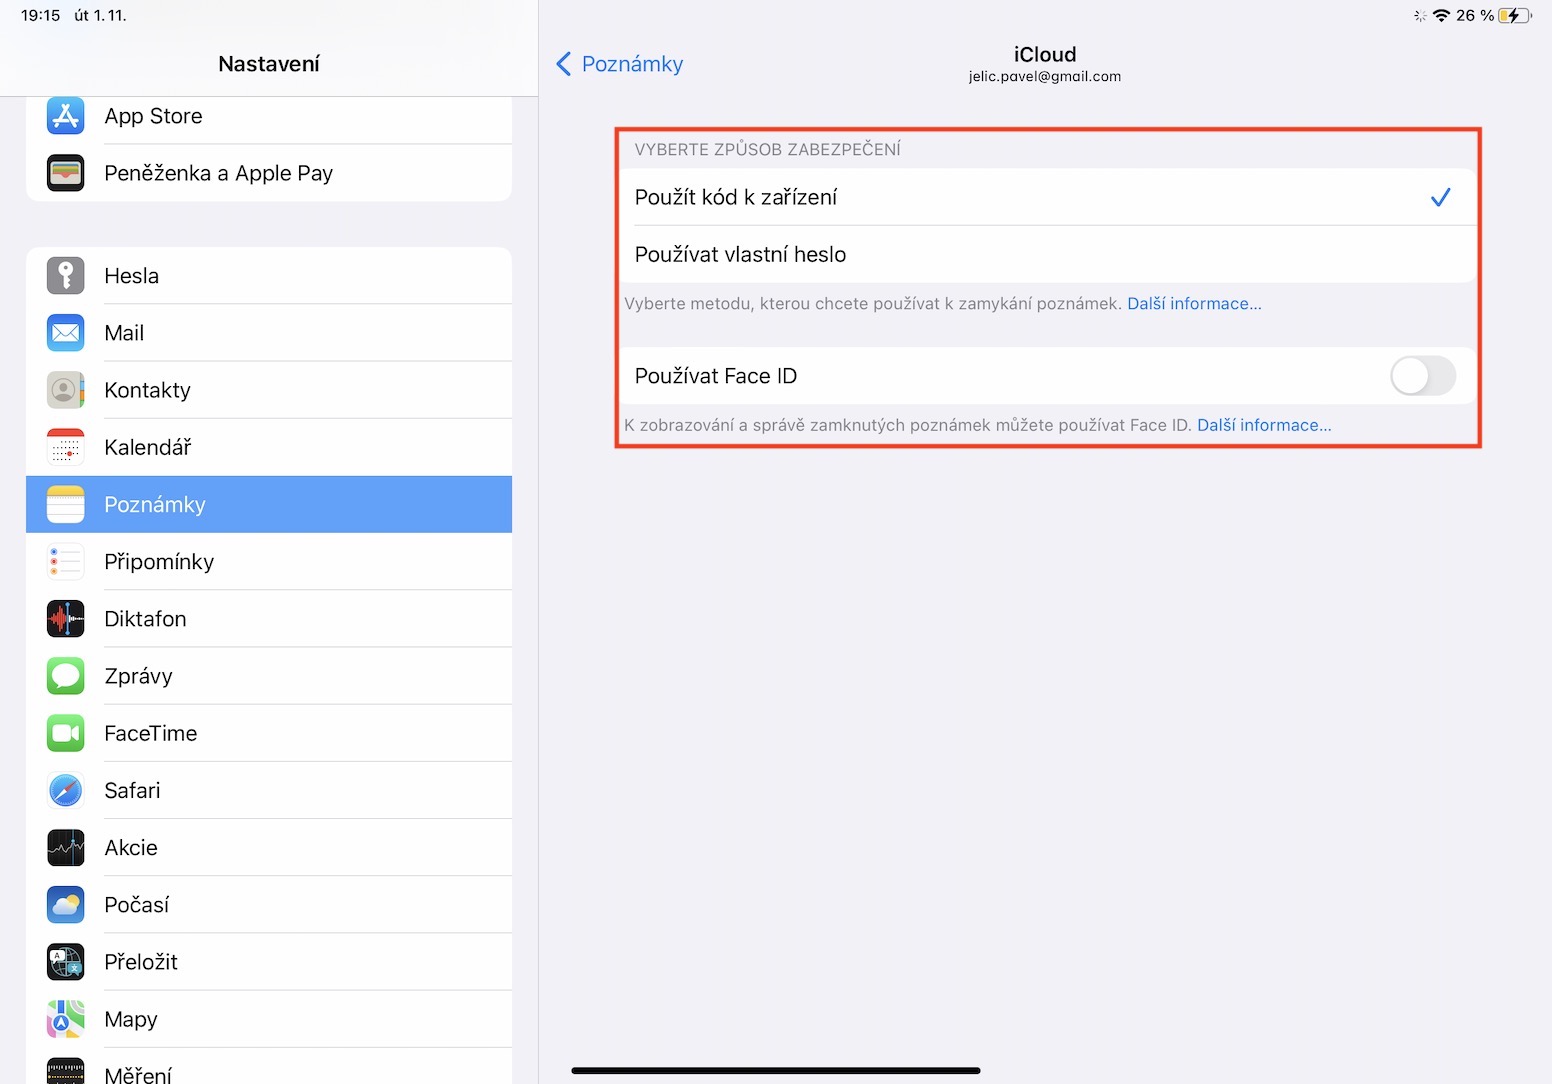Enable the Používat Face ID switch

click(x=1422, y=376)
